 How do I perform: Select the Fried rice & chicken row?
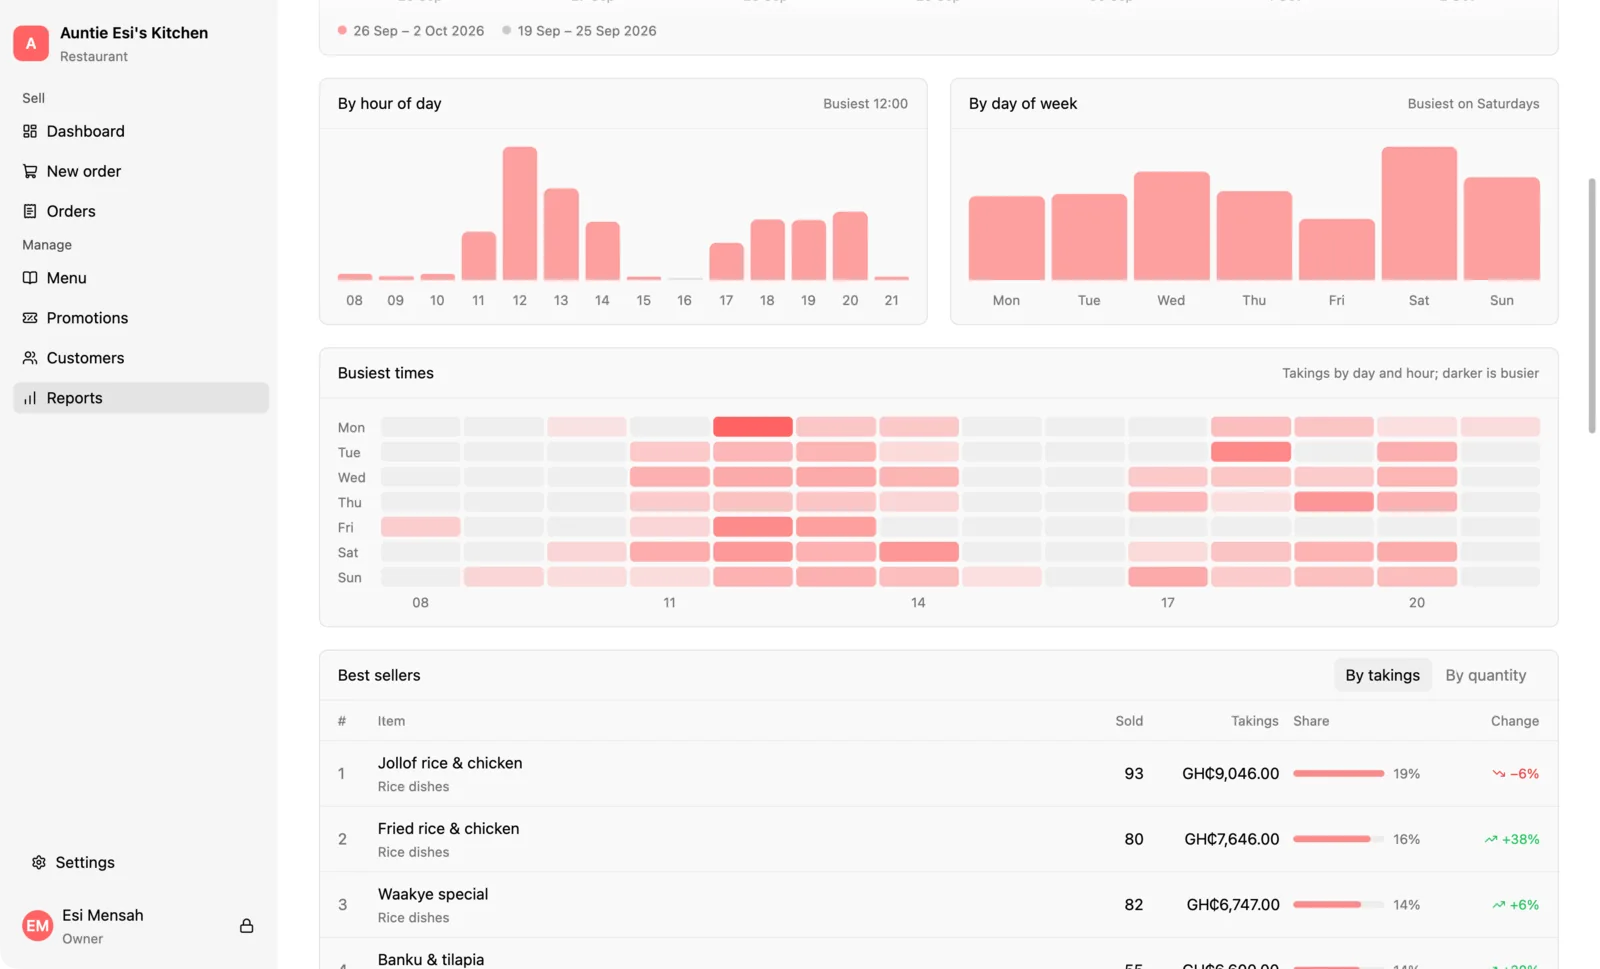click(938, 839)
